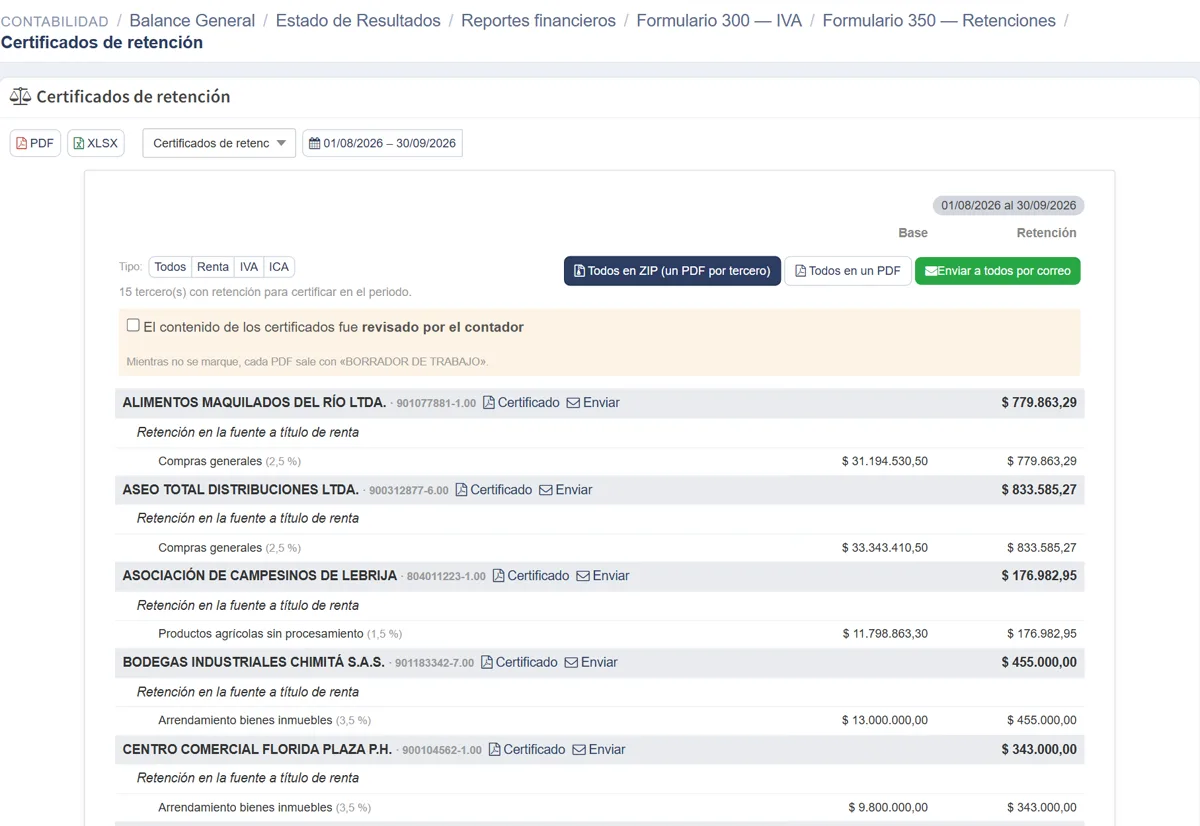Image resolution: width=1200 pixels, height=826 pixels.
Task: Open Formulario 350 — Retenciones breadcrumb
Action: click(939, 20)
